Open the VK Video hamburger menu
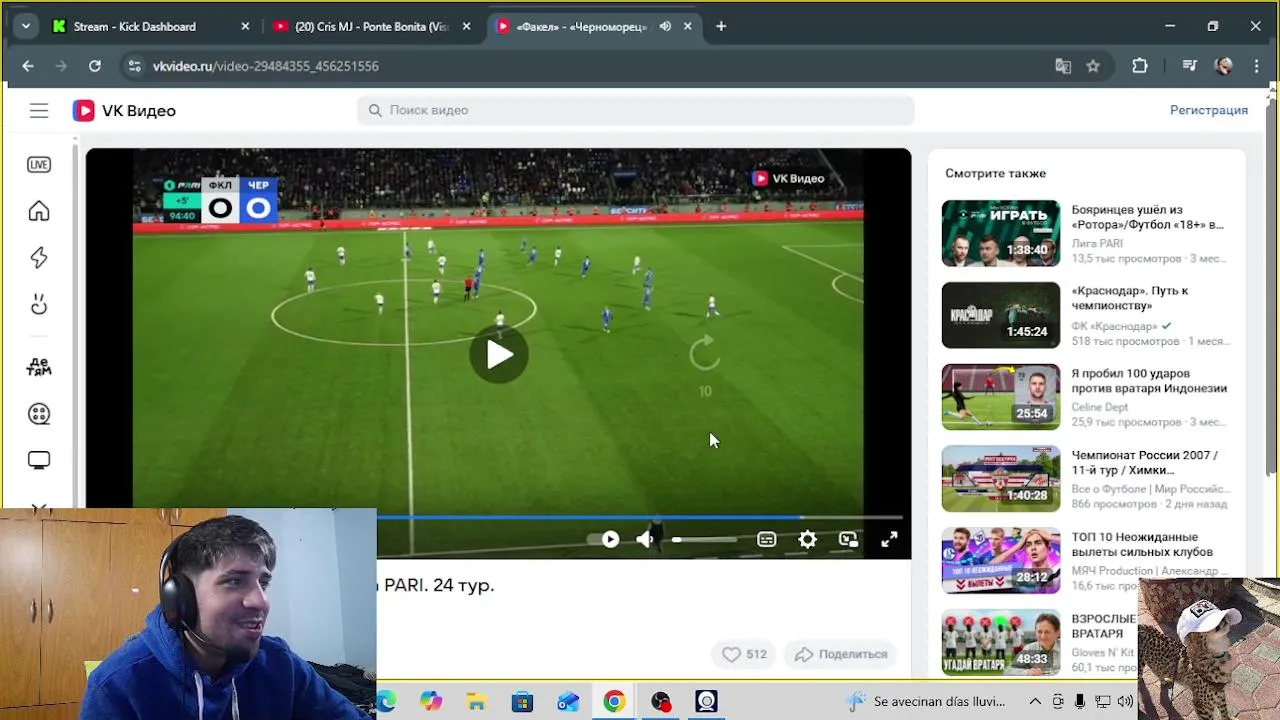The width and height of the screenshot is (1280, 720). point(39,111)
